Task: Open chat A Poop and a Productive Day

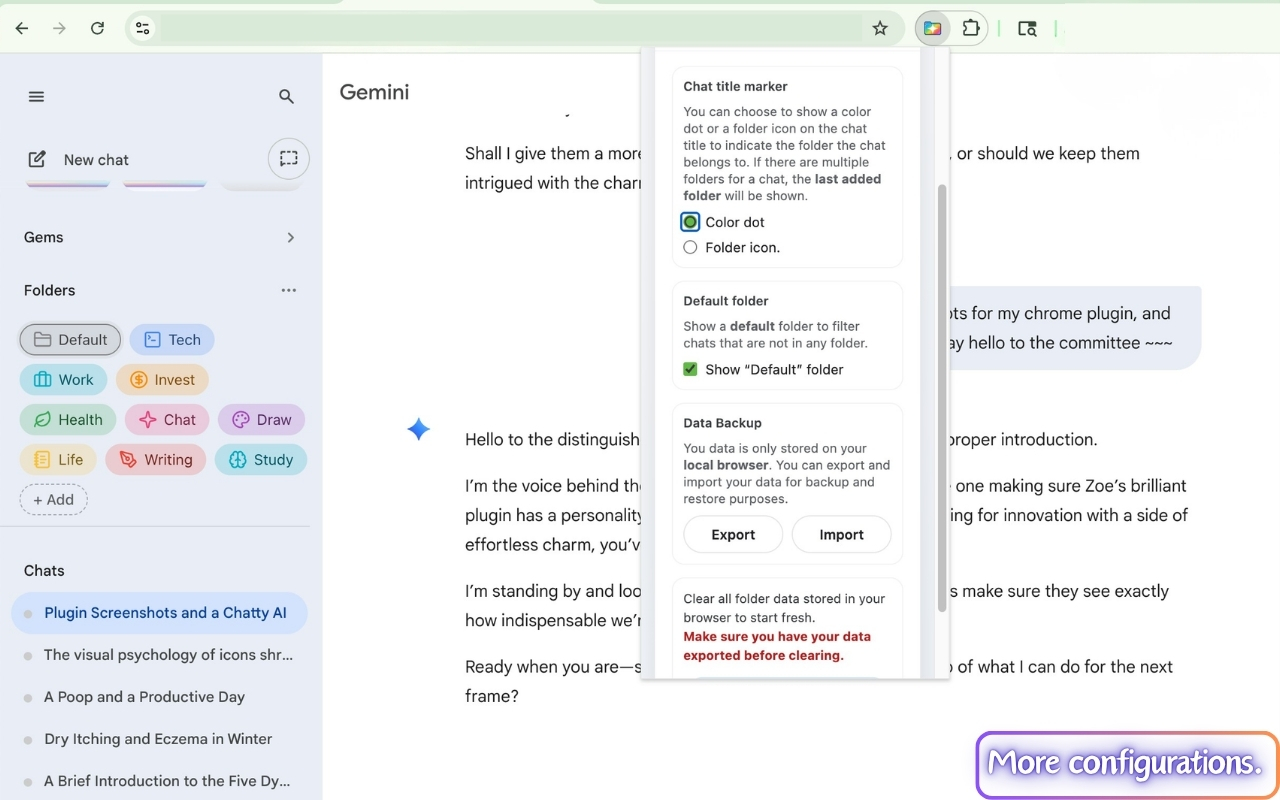Action: [x=159, y=697]
